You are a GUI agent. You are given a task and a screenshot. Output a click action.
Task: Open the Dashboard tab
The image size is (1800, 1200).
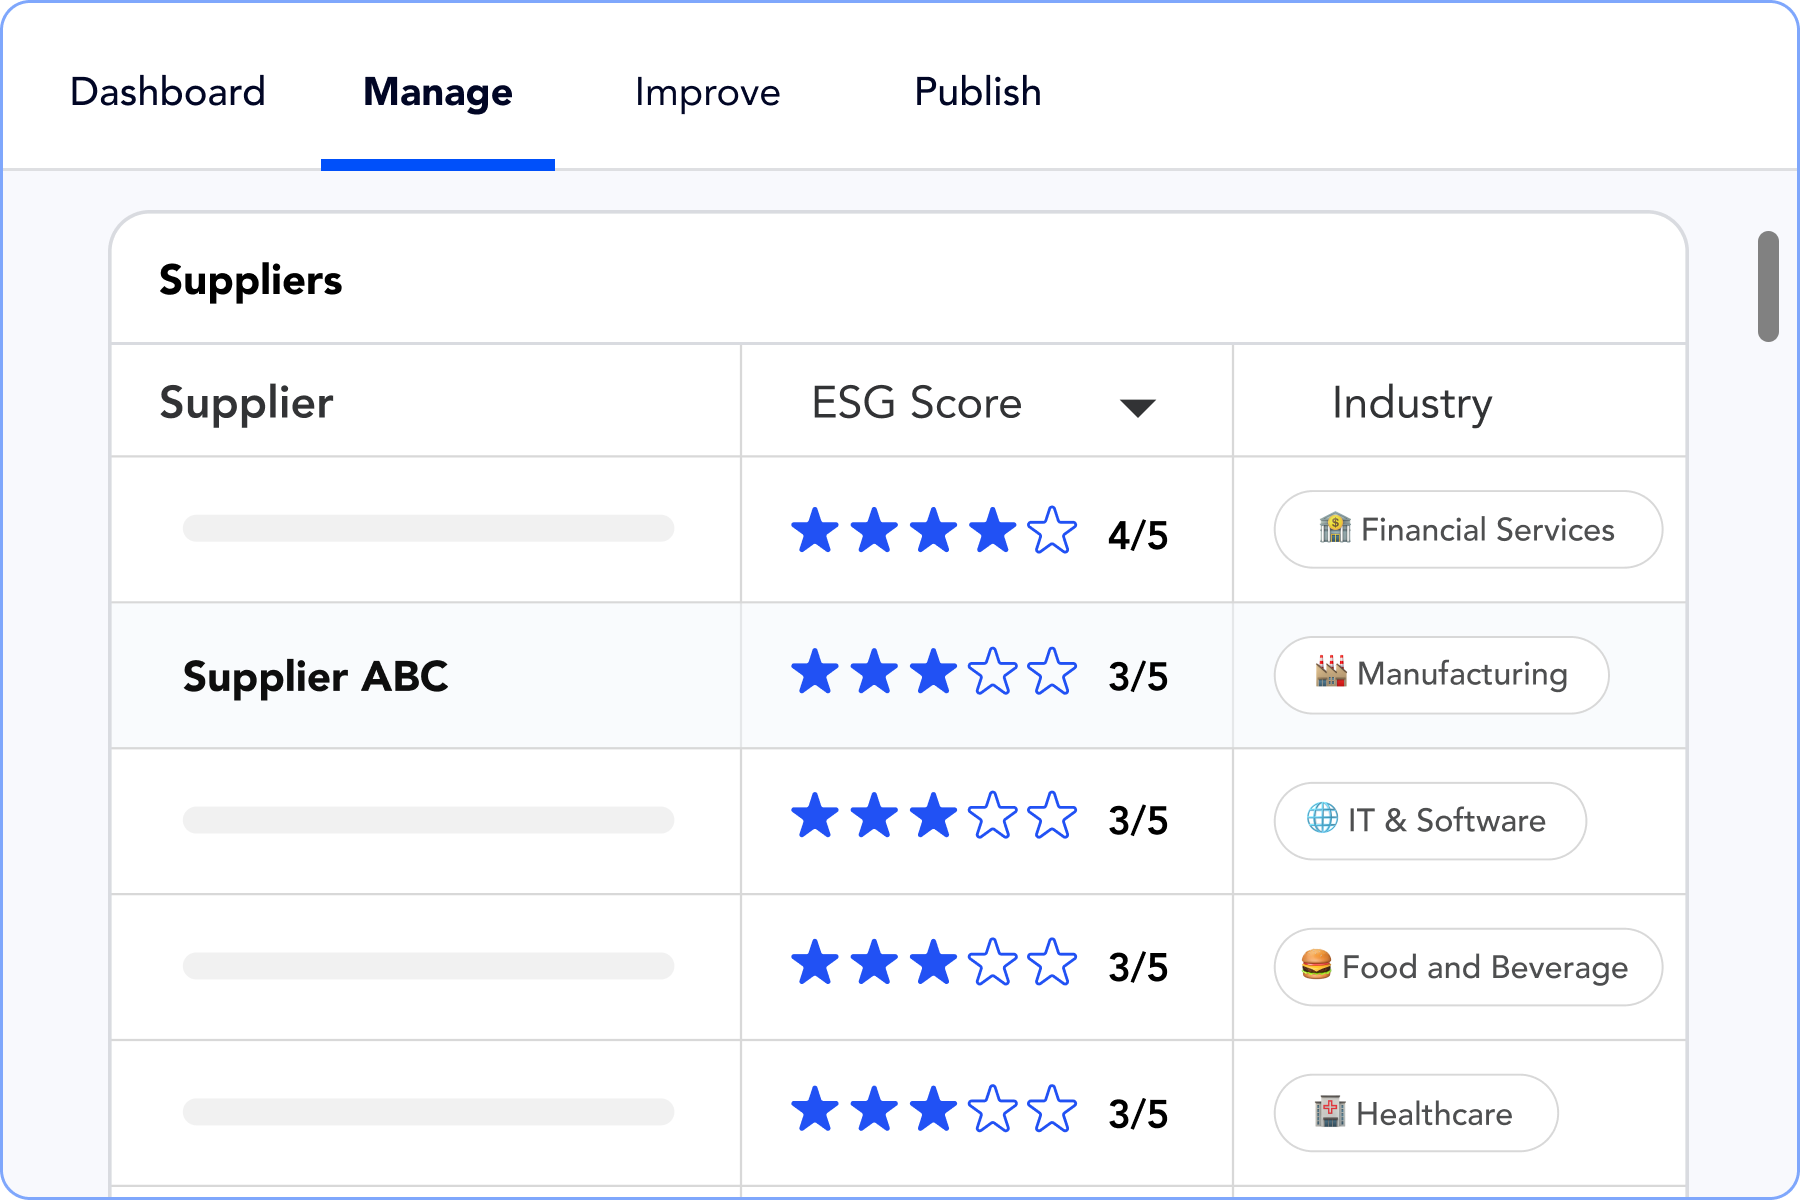tap(168, 92)
